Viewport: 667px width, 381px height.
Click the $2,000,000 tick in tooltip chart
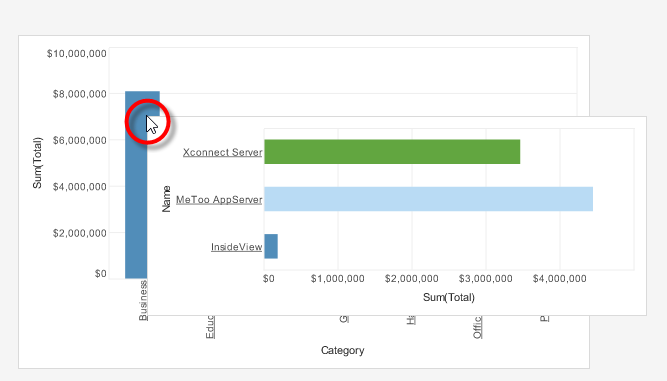click(412, 279)
